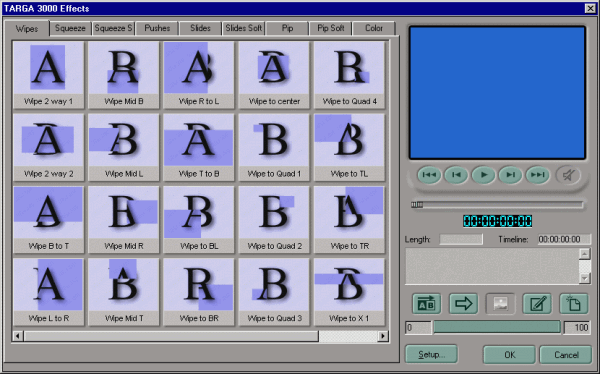This screenshot has width=600, height=374.
Task: Switch to the Squeeze tab
Action: (70, 28)
